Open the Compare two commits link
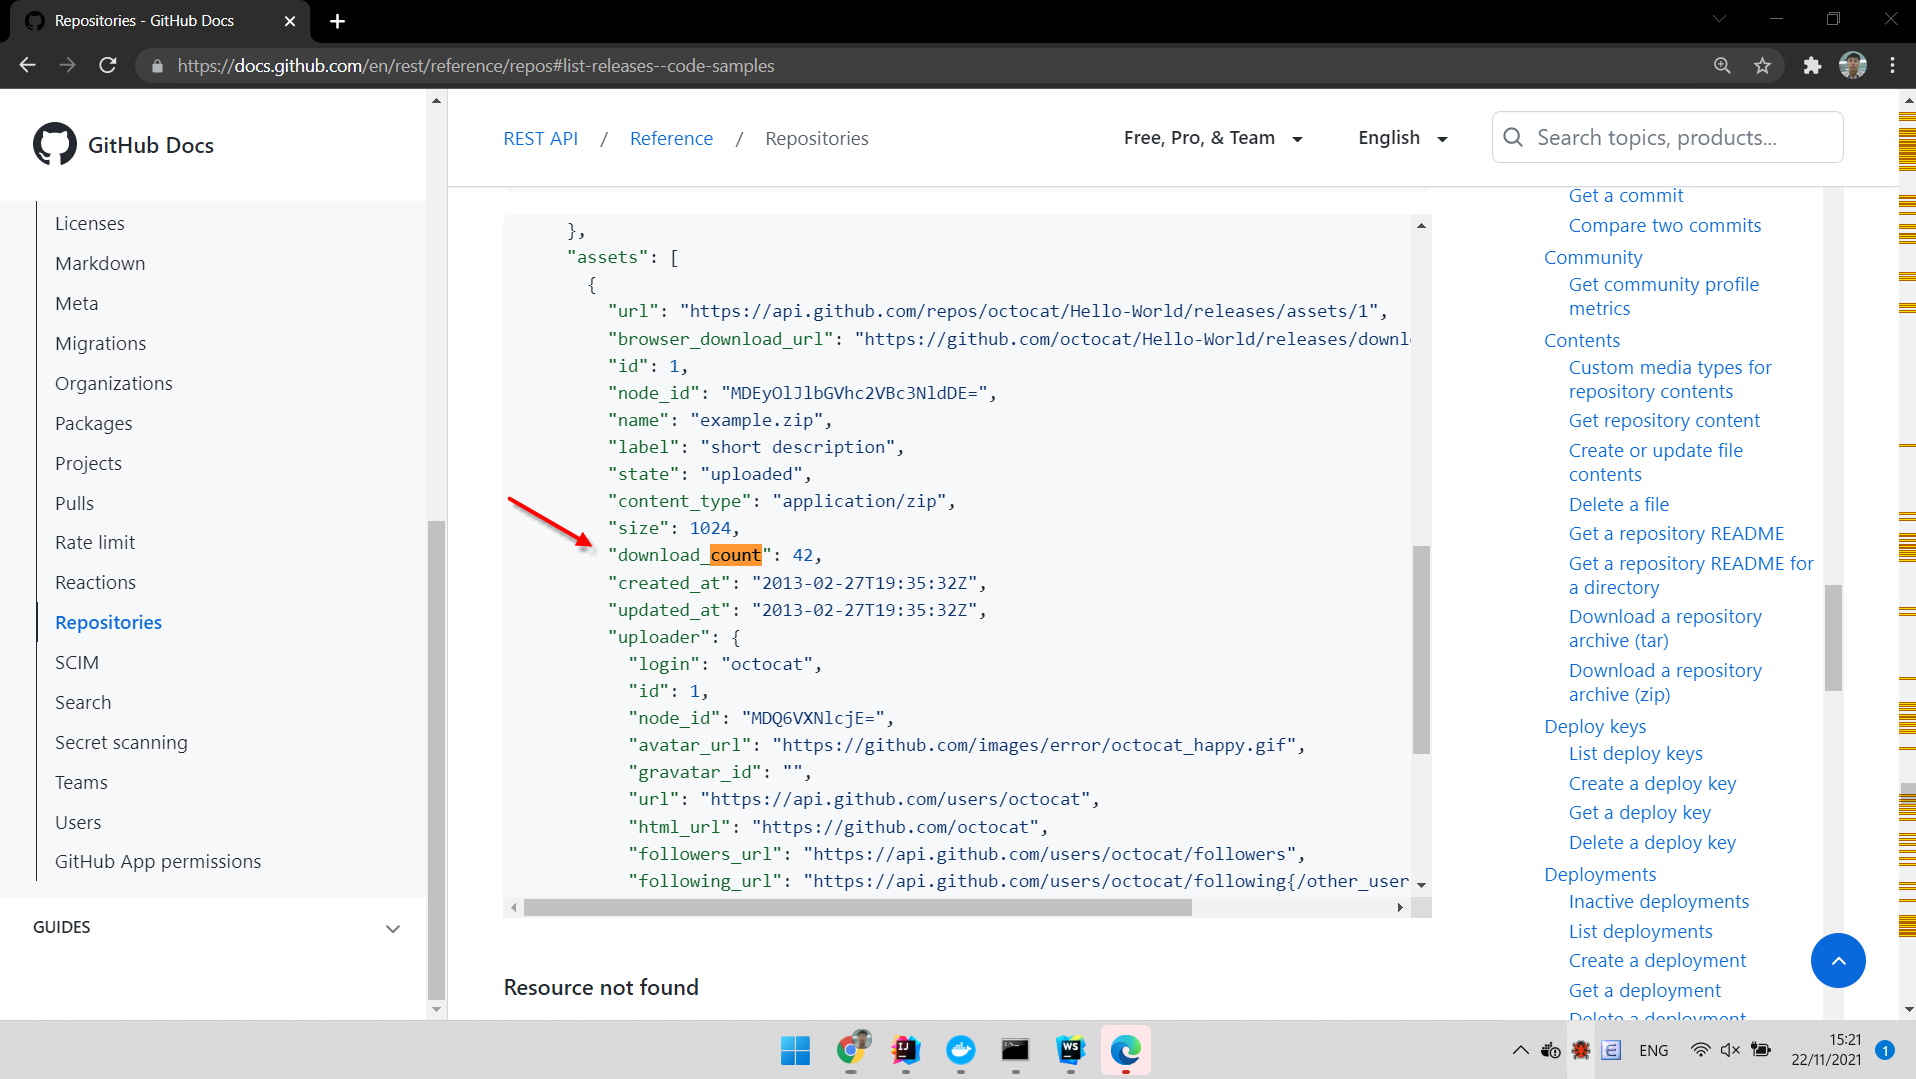 (1665, 225)
